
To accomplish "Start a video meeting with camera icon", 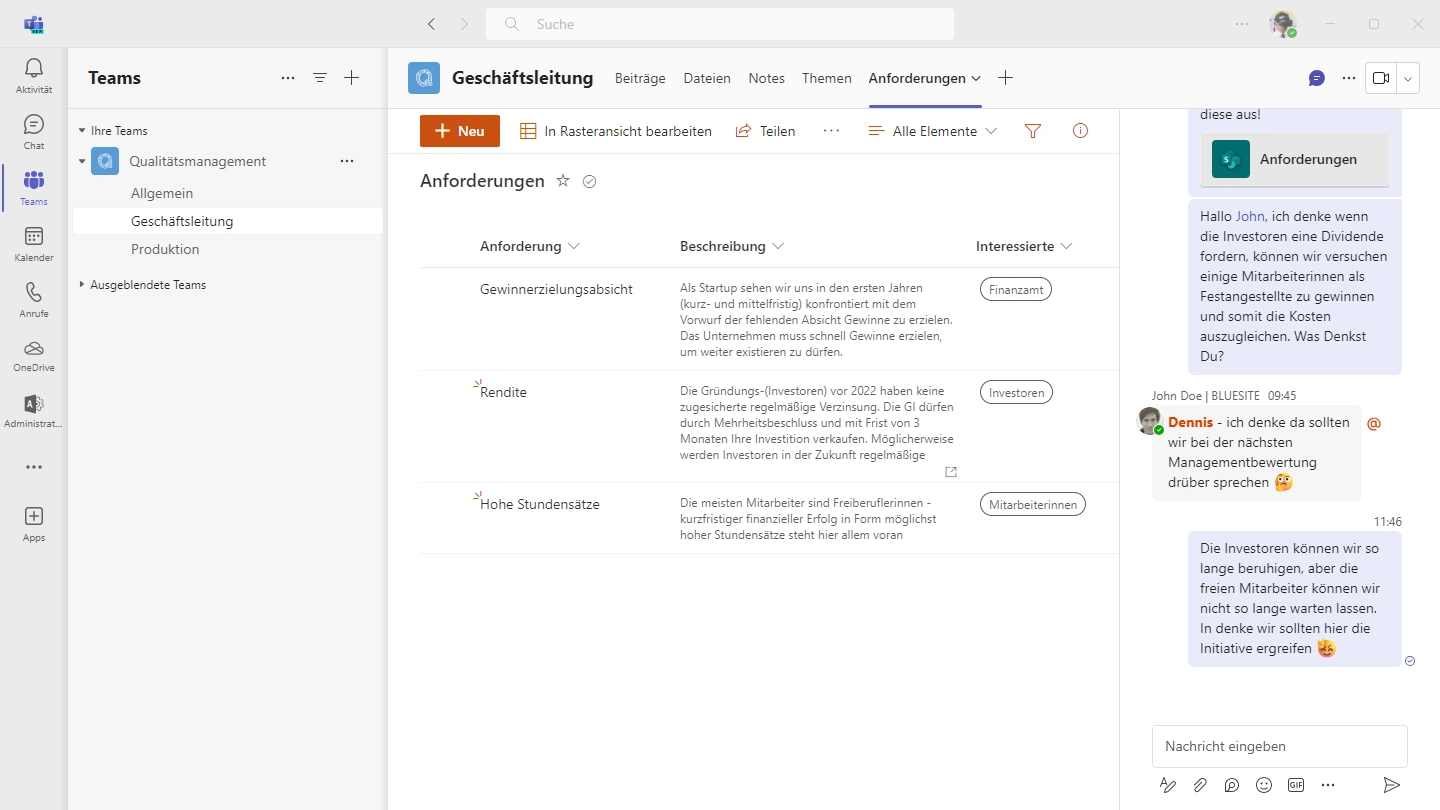I will coord(1381,78).
